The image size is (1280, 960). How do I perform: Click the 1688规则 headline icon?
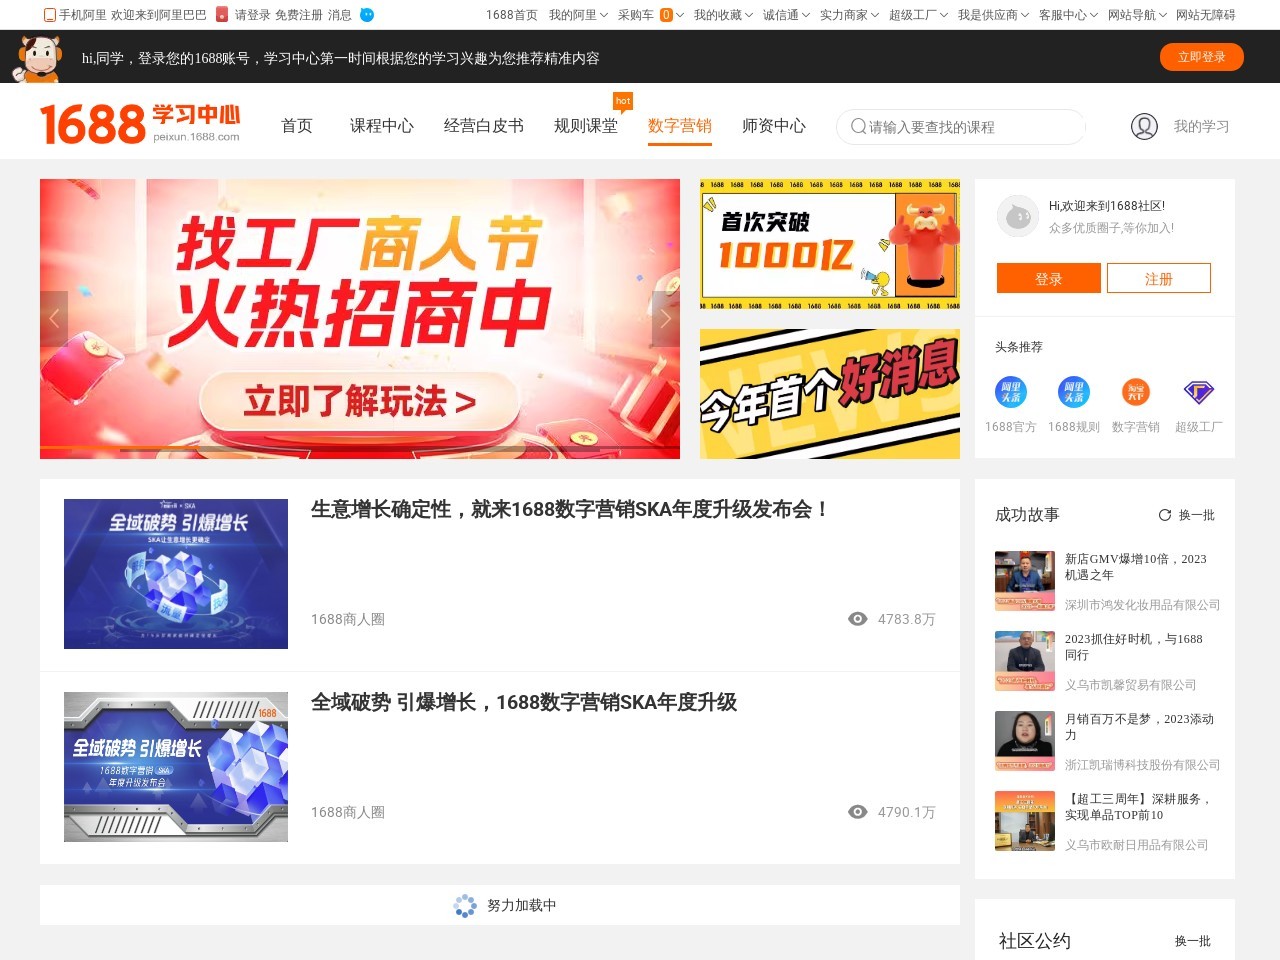tap(1072, 392)
